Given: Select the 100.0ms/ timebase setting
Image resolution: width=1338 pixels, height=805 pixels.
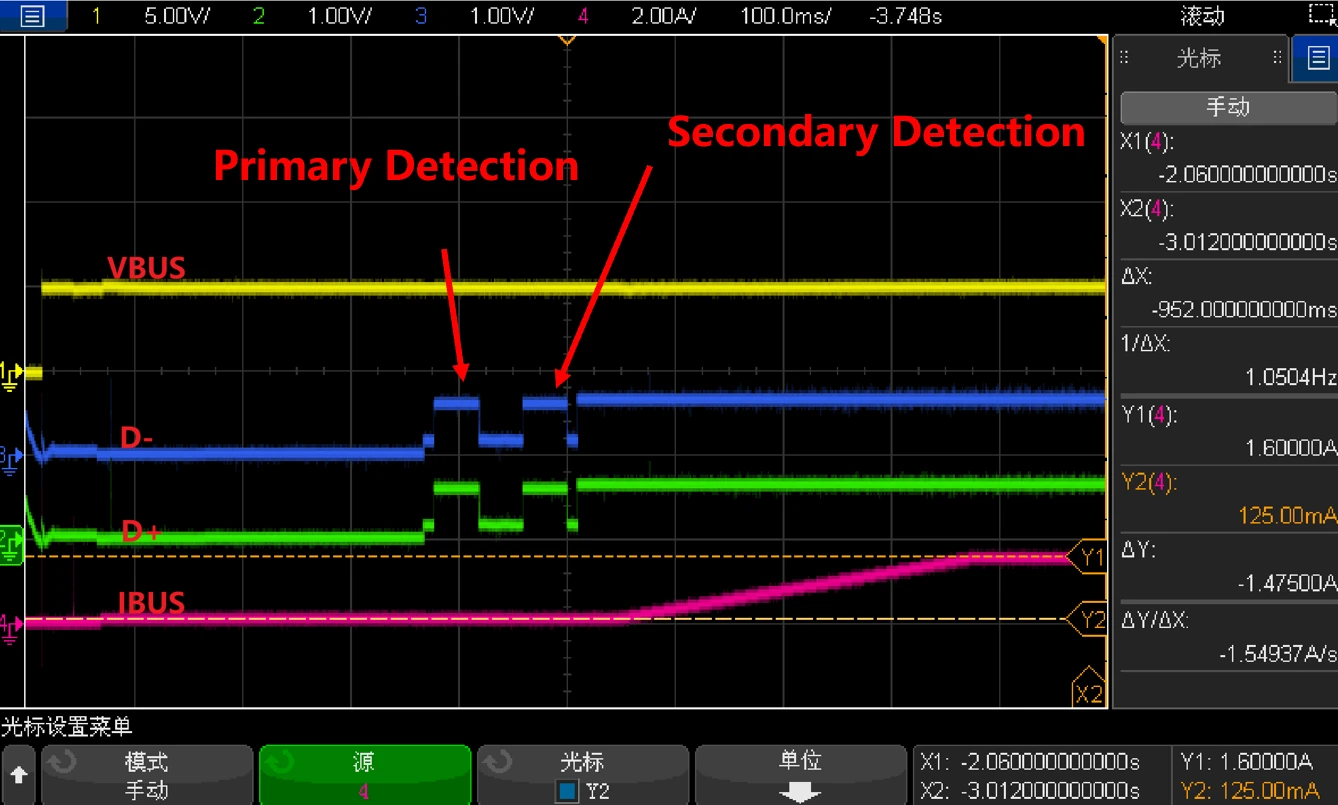Looking at the screenshot, I should coord(778,16).
